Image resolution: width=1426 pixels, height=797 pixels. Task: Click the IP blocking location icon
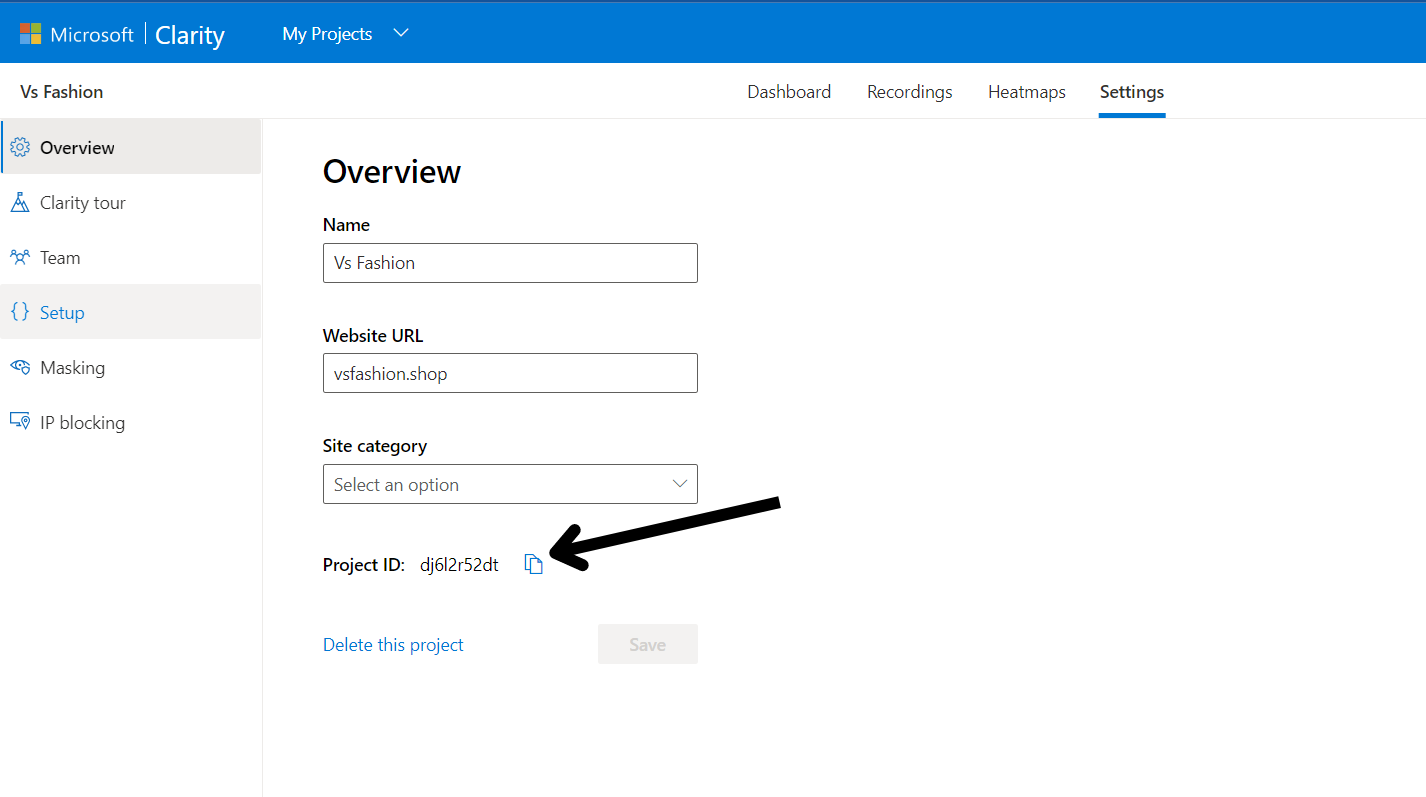20,423
